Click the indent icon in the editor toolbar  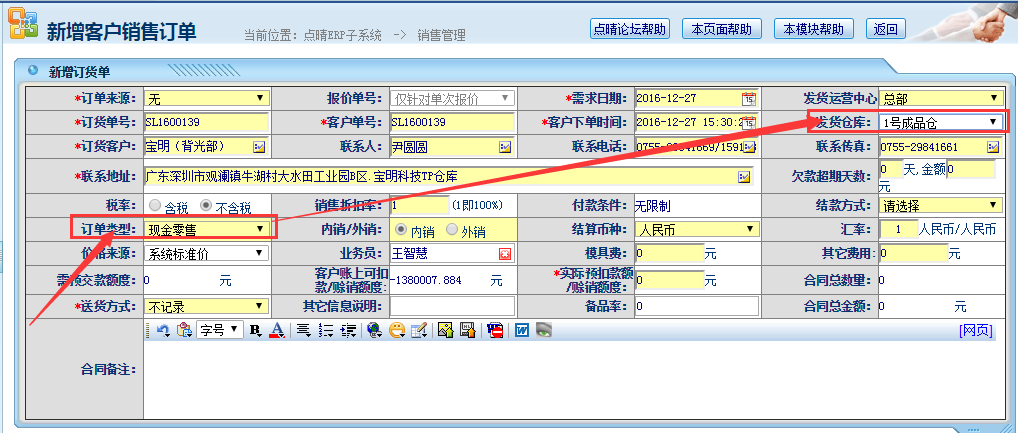(x=348, y=330)
